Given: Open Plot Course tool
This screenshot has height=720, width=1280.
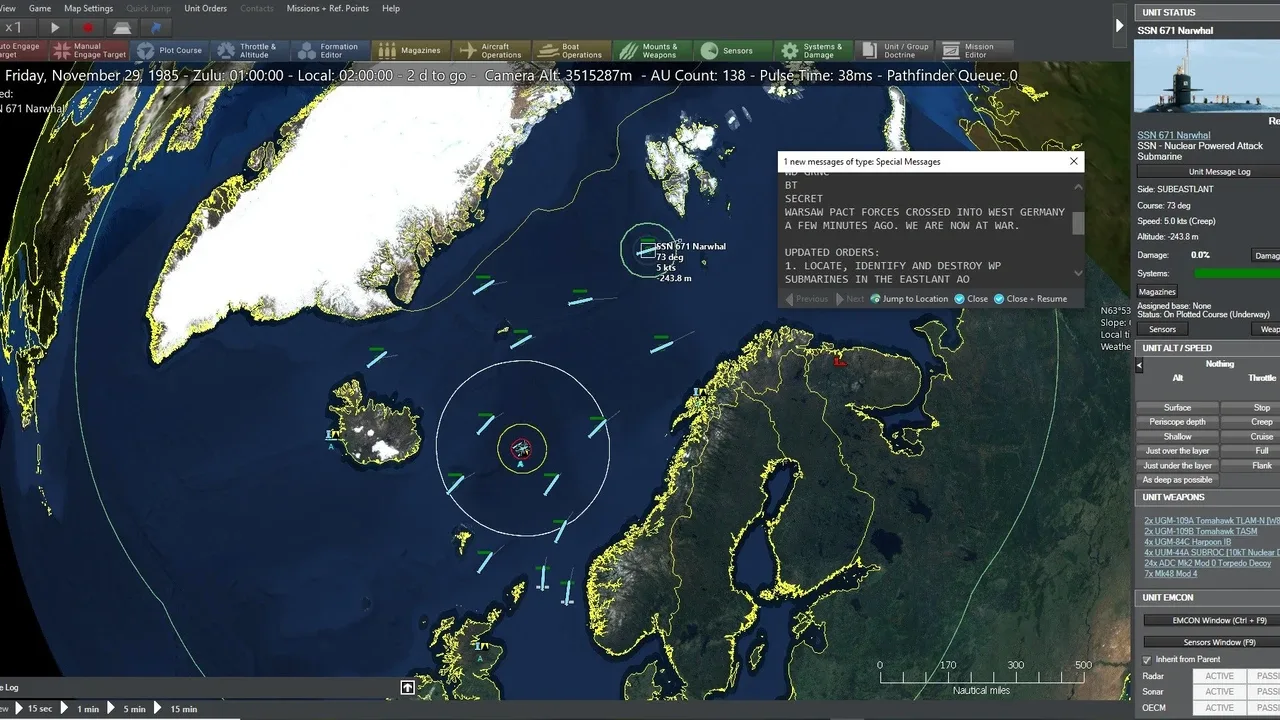Looking at the screenshot, I should coord(170,50).
